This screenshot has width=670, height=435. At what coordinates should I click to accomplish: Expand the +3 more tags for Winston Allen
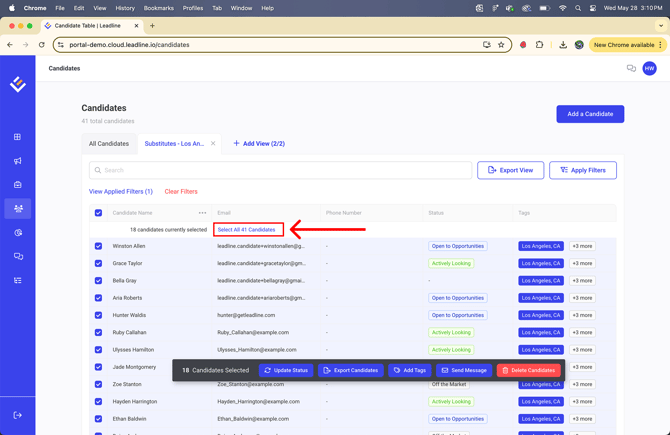pyautogui.click(x=582, y=246)
